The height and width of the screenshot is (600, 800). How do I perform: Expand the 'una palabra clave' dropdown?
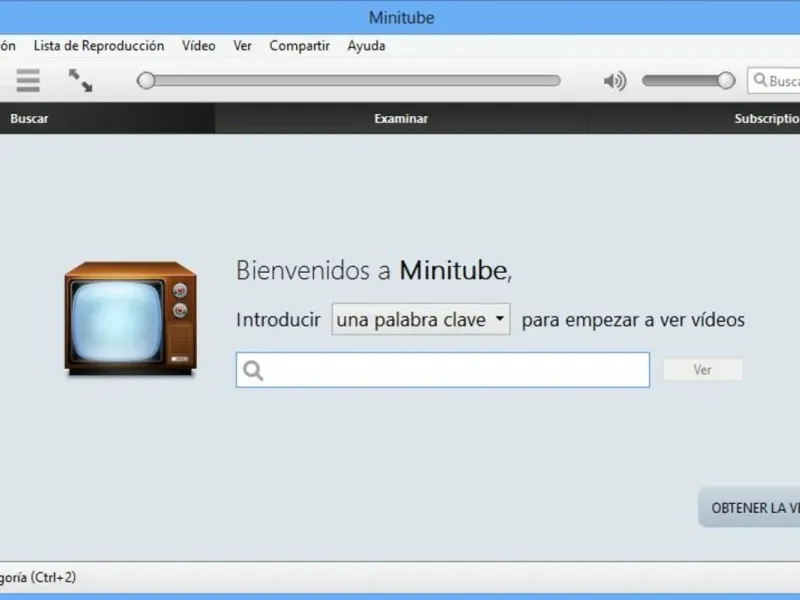(x=421, y=319)
